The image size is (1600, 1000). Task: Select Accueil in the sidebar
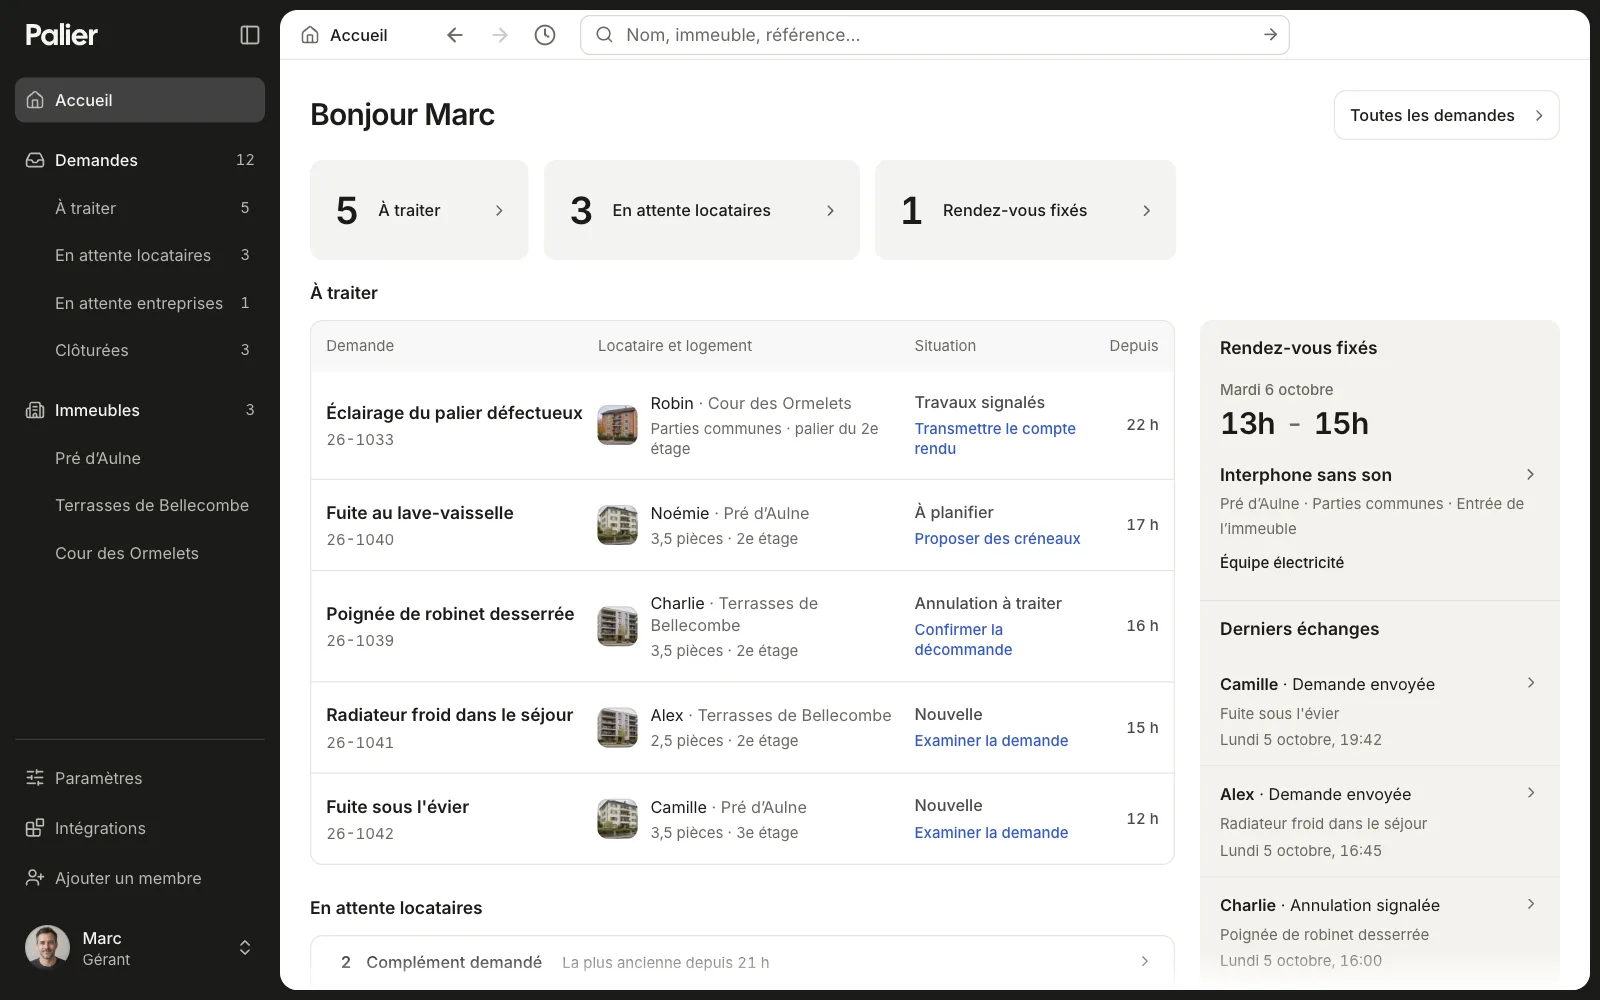coord(140,100)
